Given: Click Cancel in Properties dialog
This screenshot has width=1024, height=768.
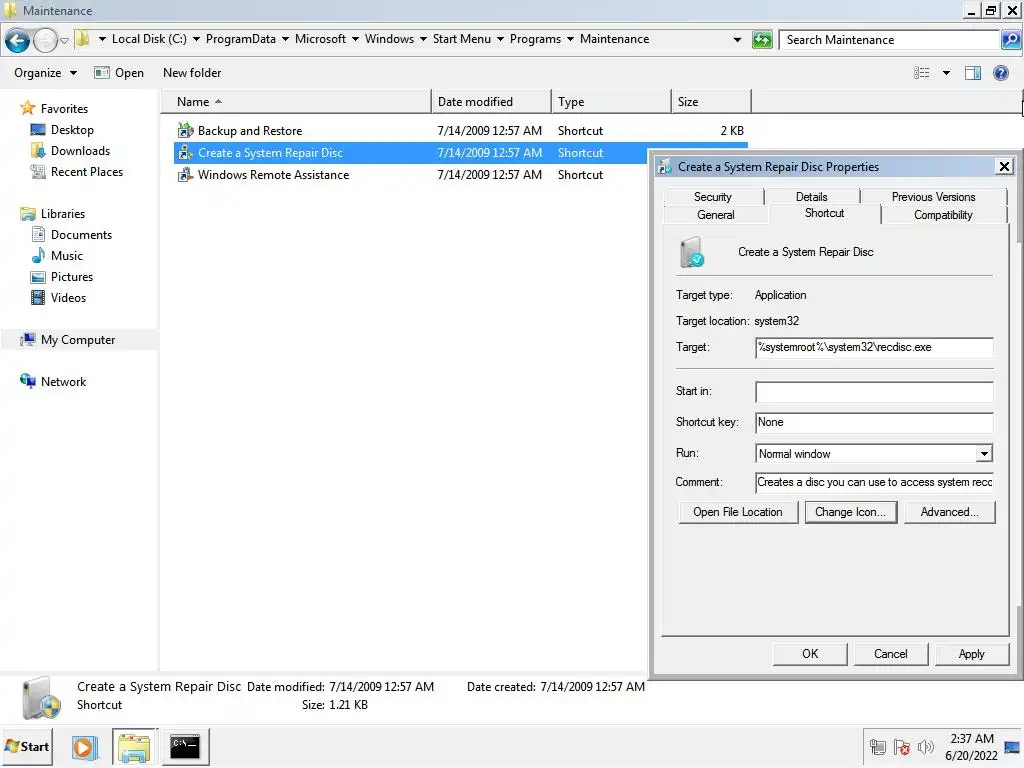Looking at the screenshot, I should click(x=891, y=654).
